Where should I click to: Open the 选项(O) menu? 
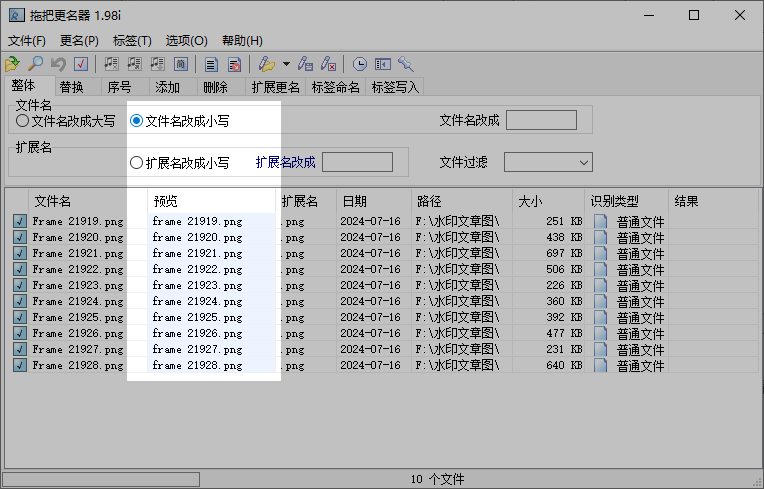pyautogui.click(x=187, y=40)
